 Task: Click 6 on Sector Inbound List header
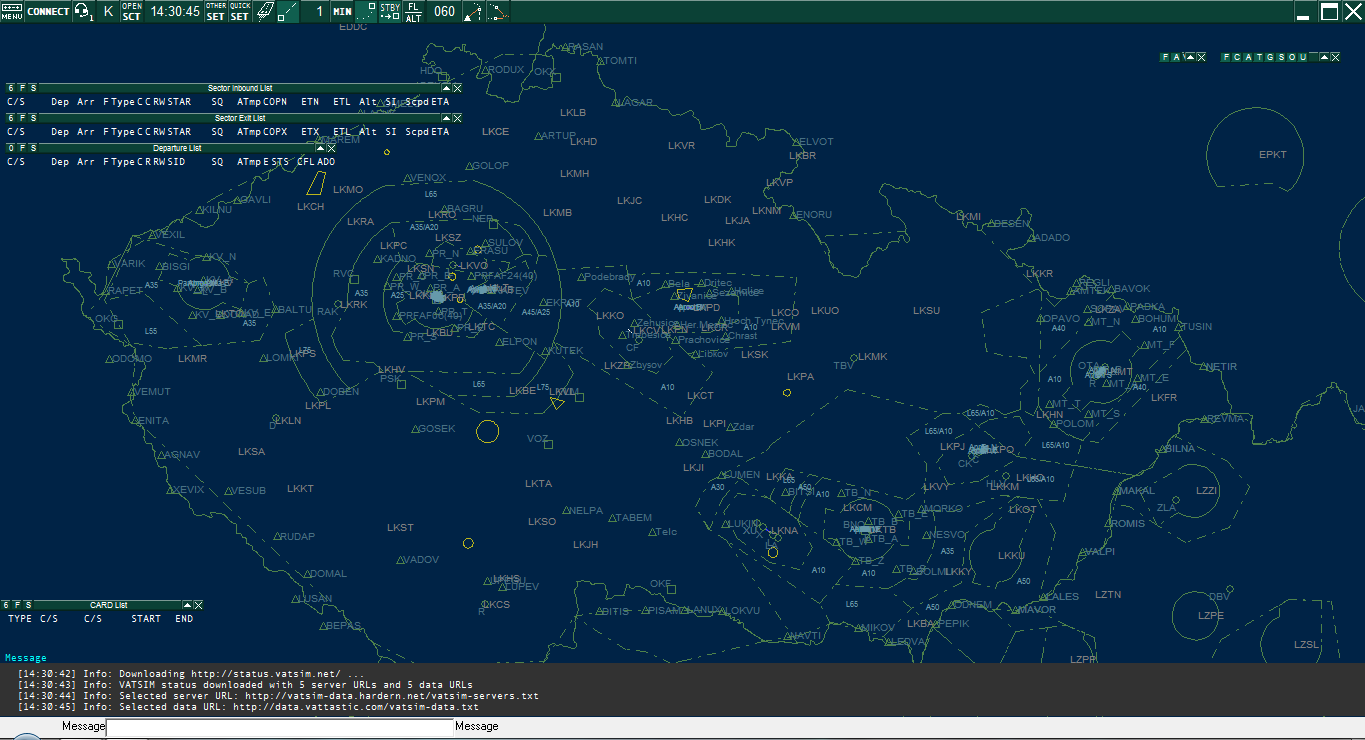coord(10,88)
